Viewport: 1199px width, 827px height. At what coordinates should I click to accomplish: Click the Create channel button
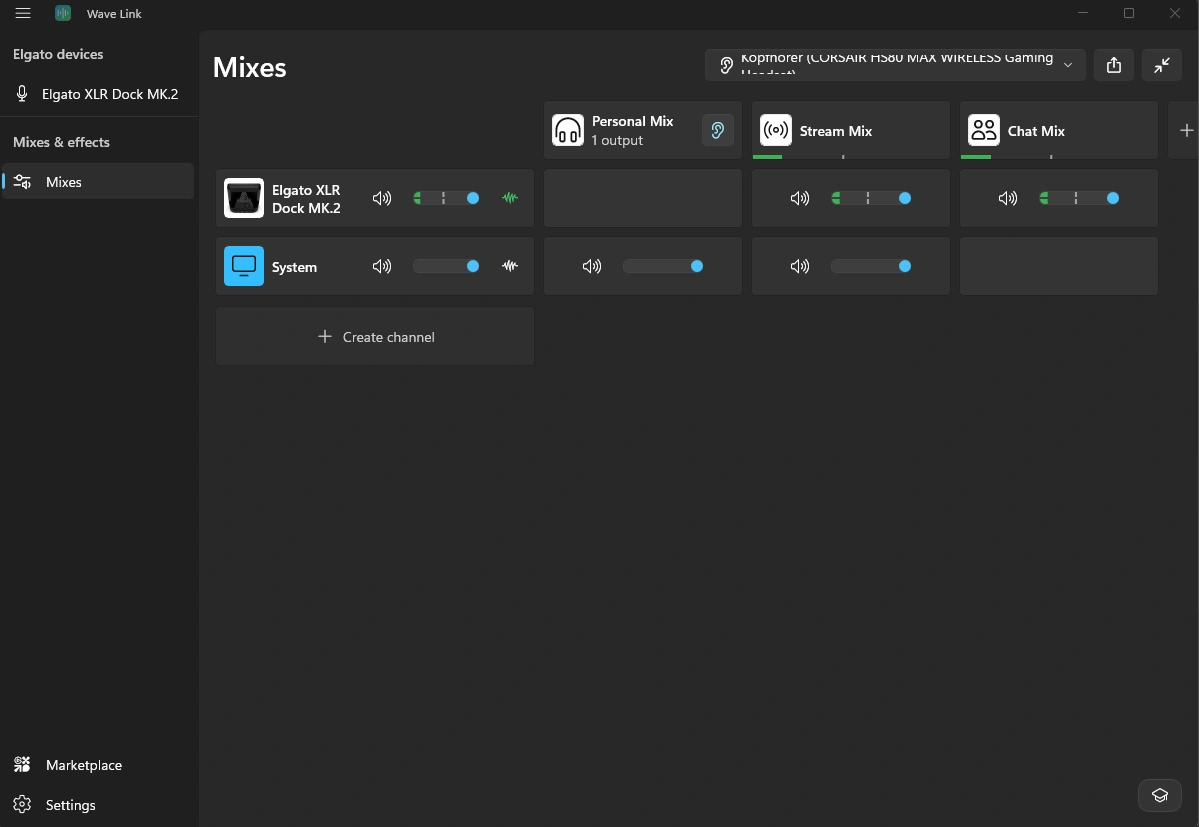coord(375,336)
